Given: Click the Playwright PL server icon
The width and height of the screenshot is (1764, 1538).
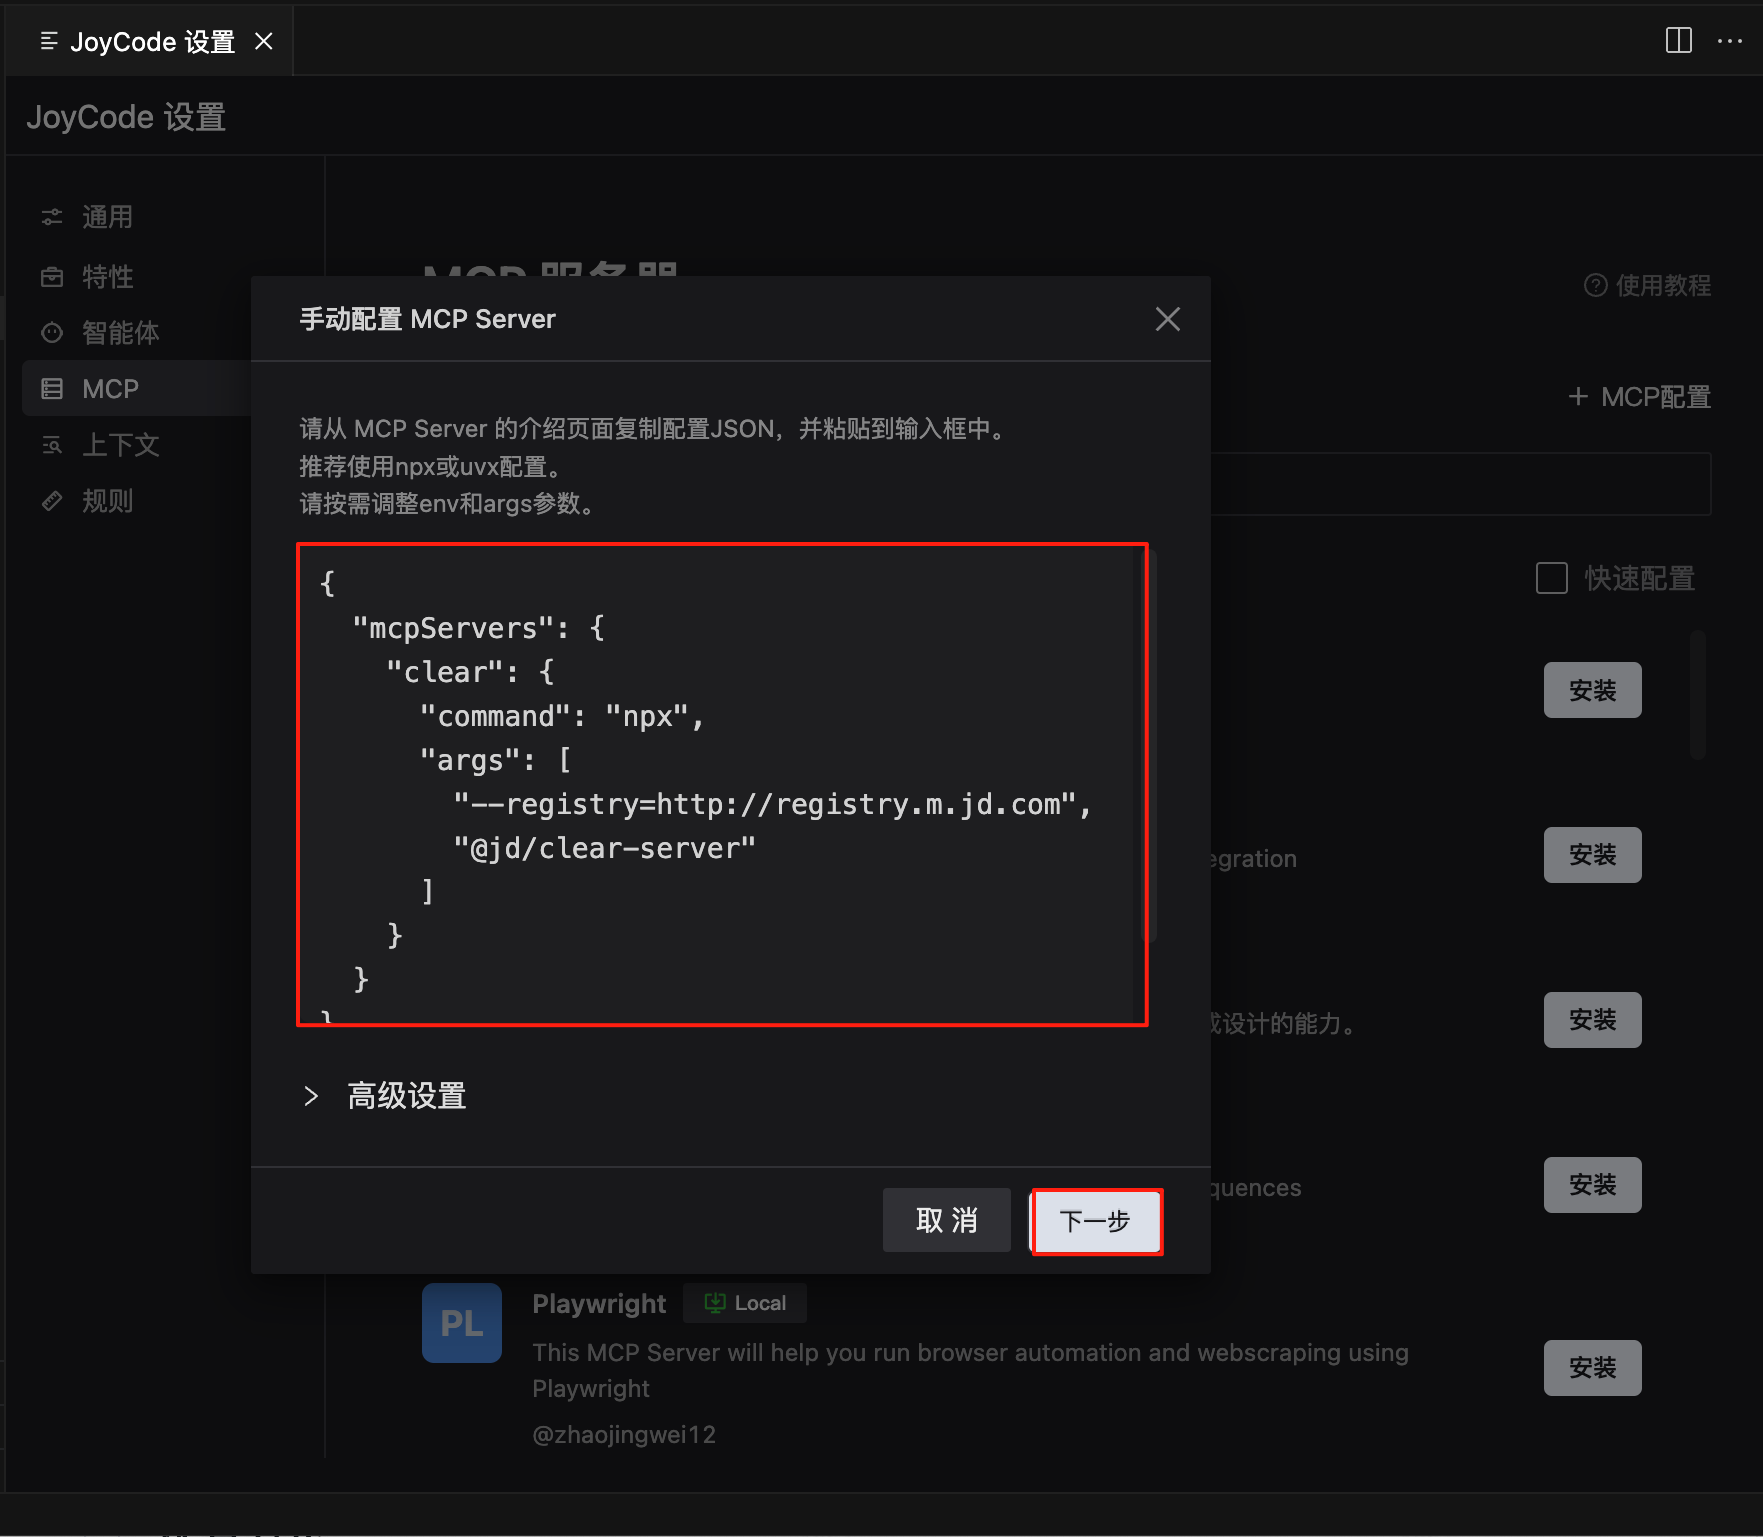Looking at the screenshot, I should [461, 1322].
